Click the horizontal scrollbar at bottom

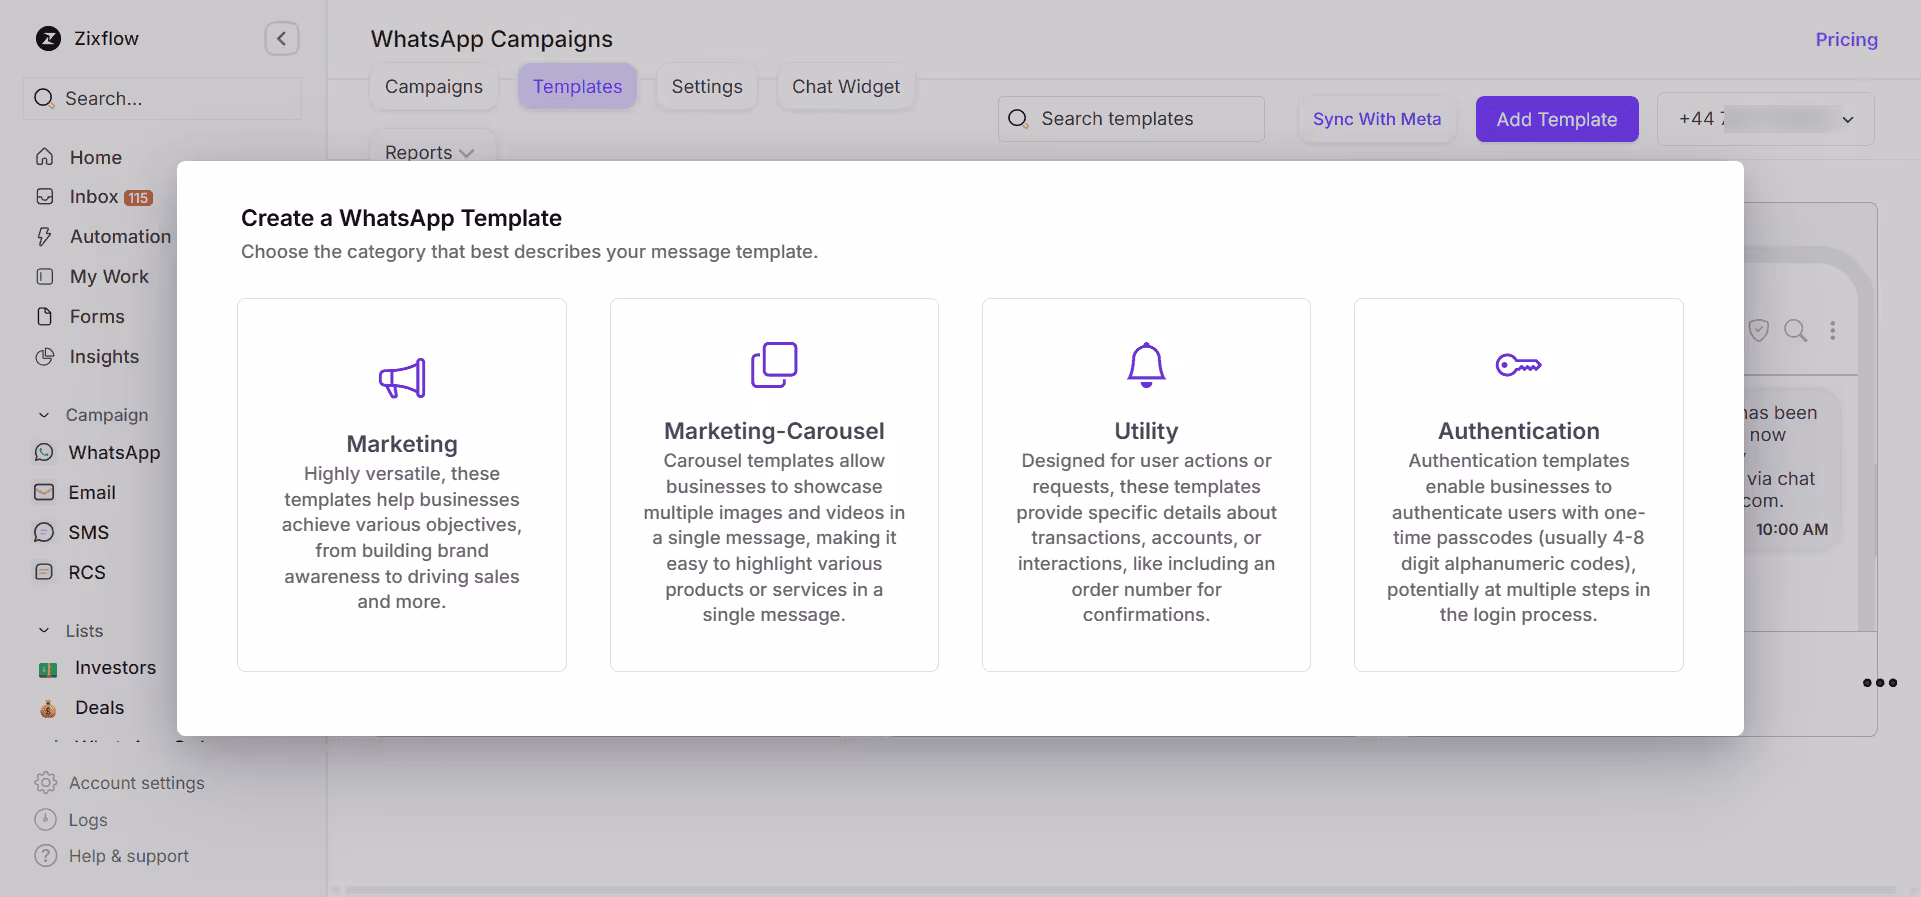1120,890
